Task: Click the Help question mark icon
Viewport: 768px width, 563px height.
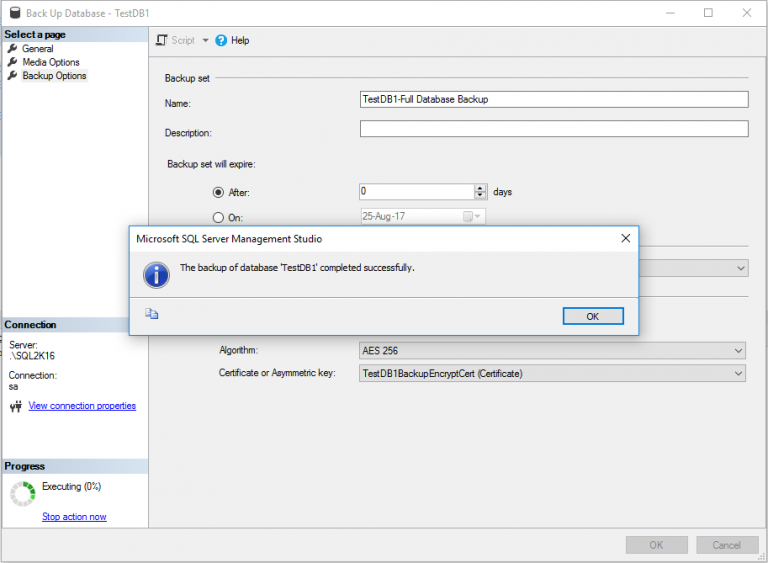Action: 221,40
